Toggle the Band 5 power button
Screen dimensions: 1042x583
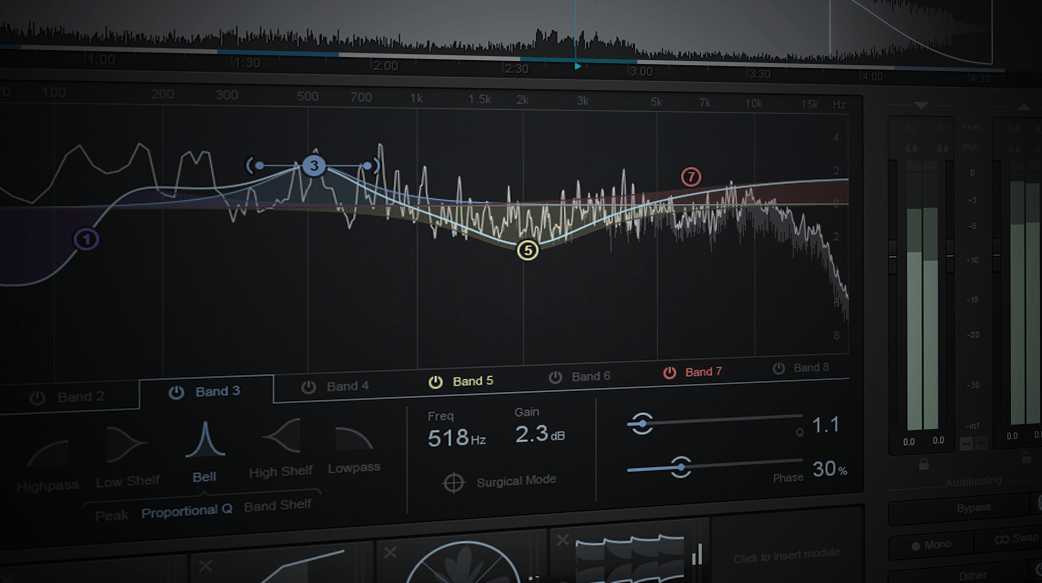[x=435, y=382]
